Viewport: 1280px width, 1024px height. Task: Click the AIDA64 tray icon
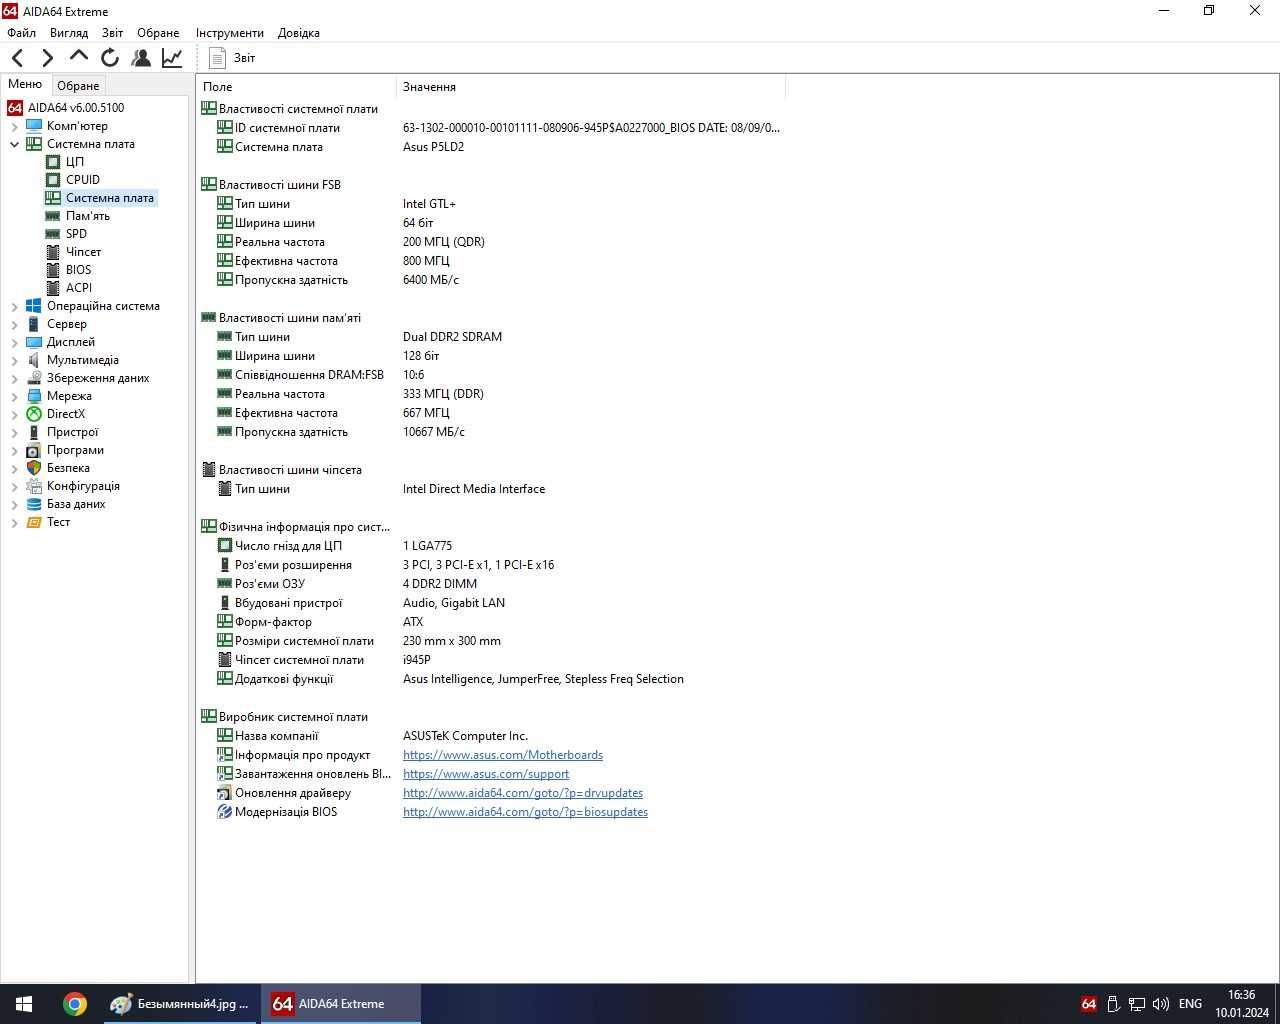pos(1089,1004)
